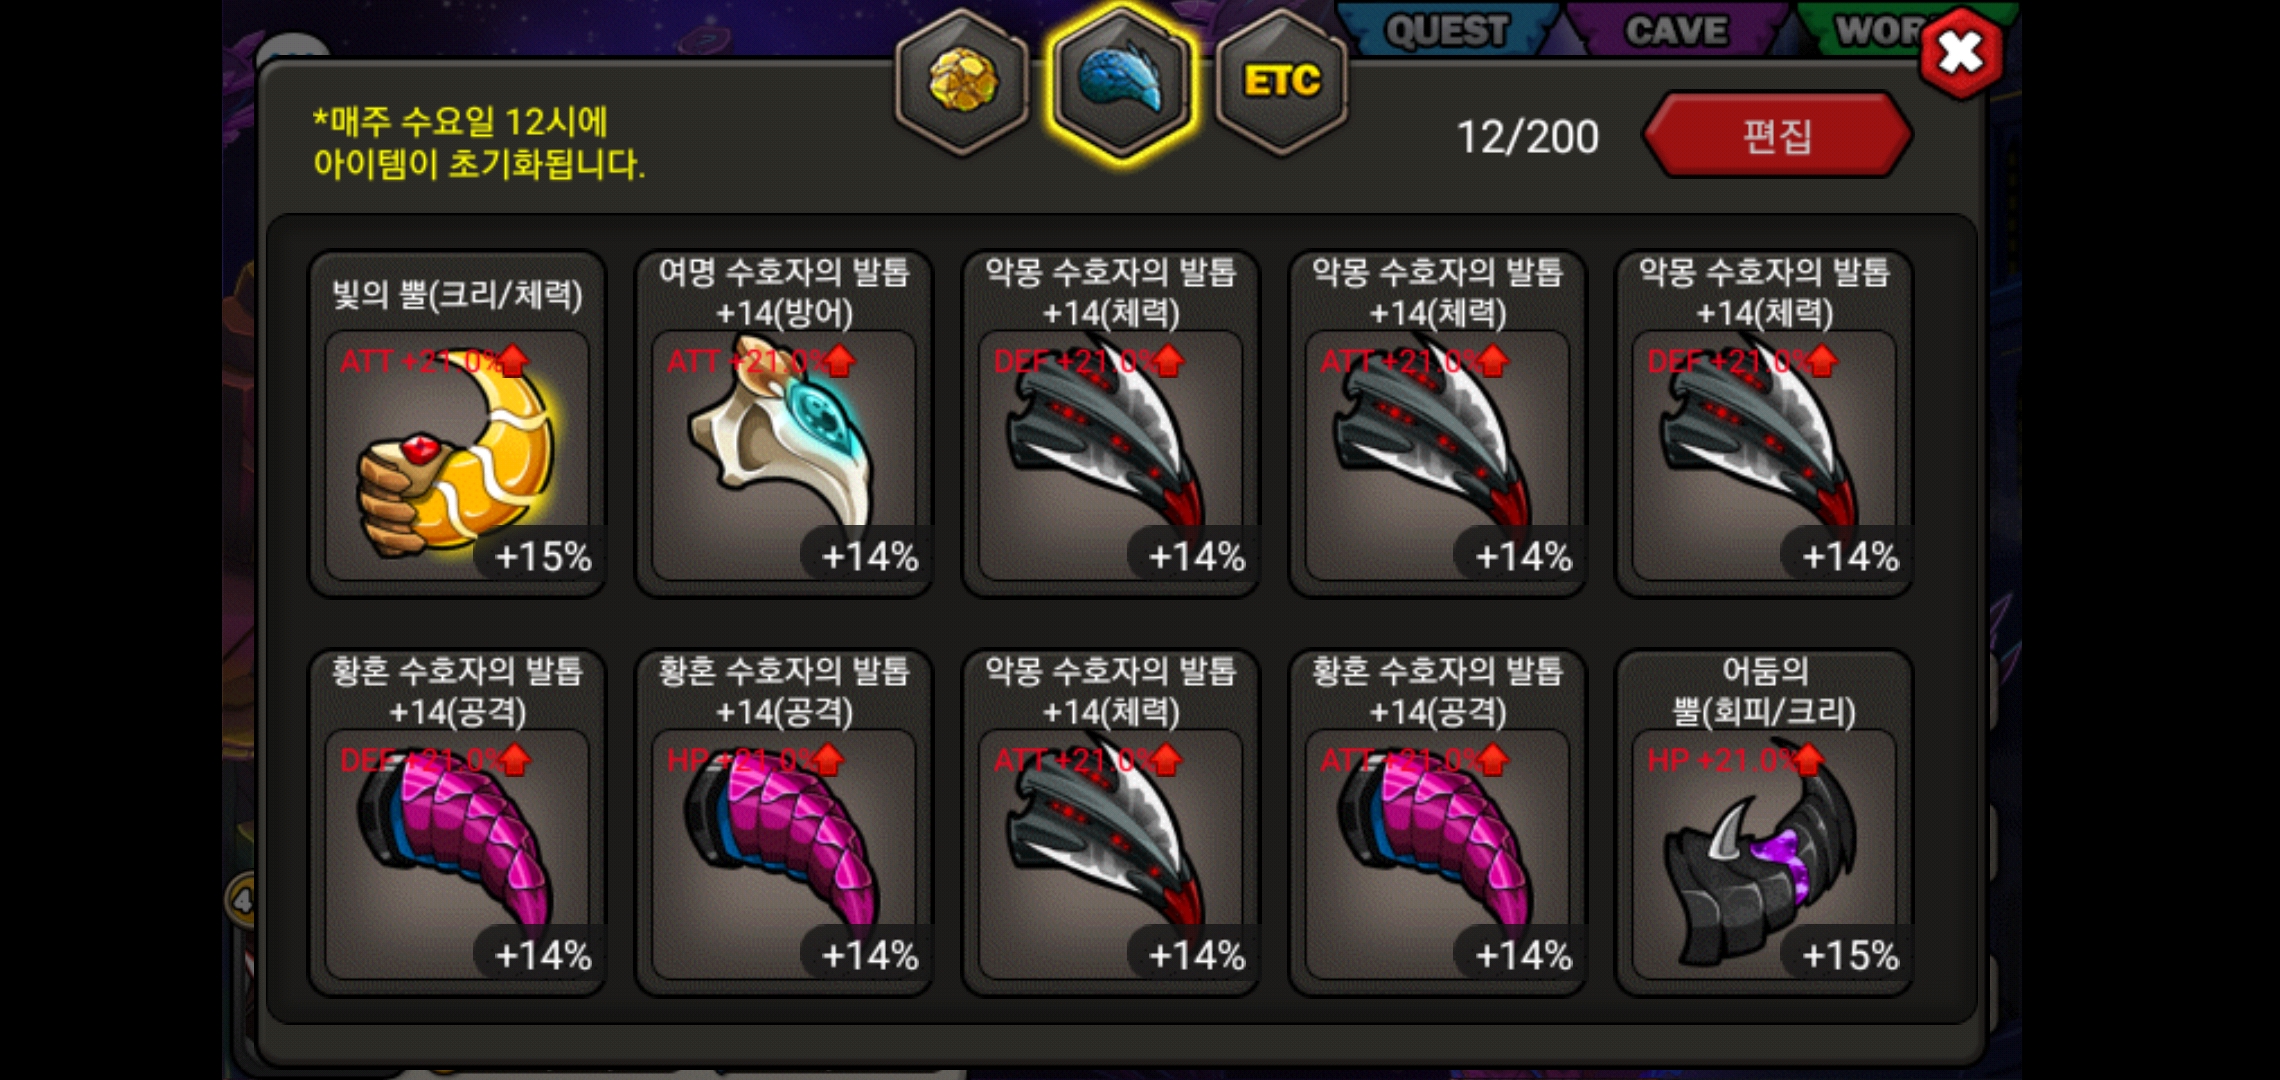Select the gold nugget category tab
The height and width of the screenshot is (1080, 2280).
tap(962, 82)
